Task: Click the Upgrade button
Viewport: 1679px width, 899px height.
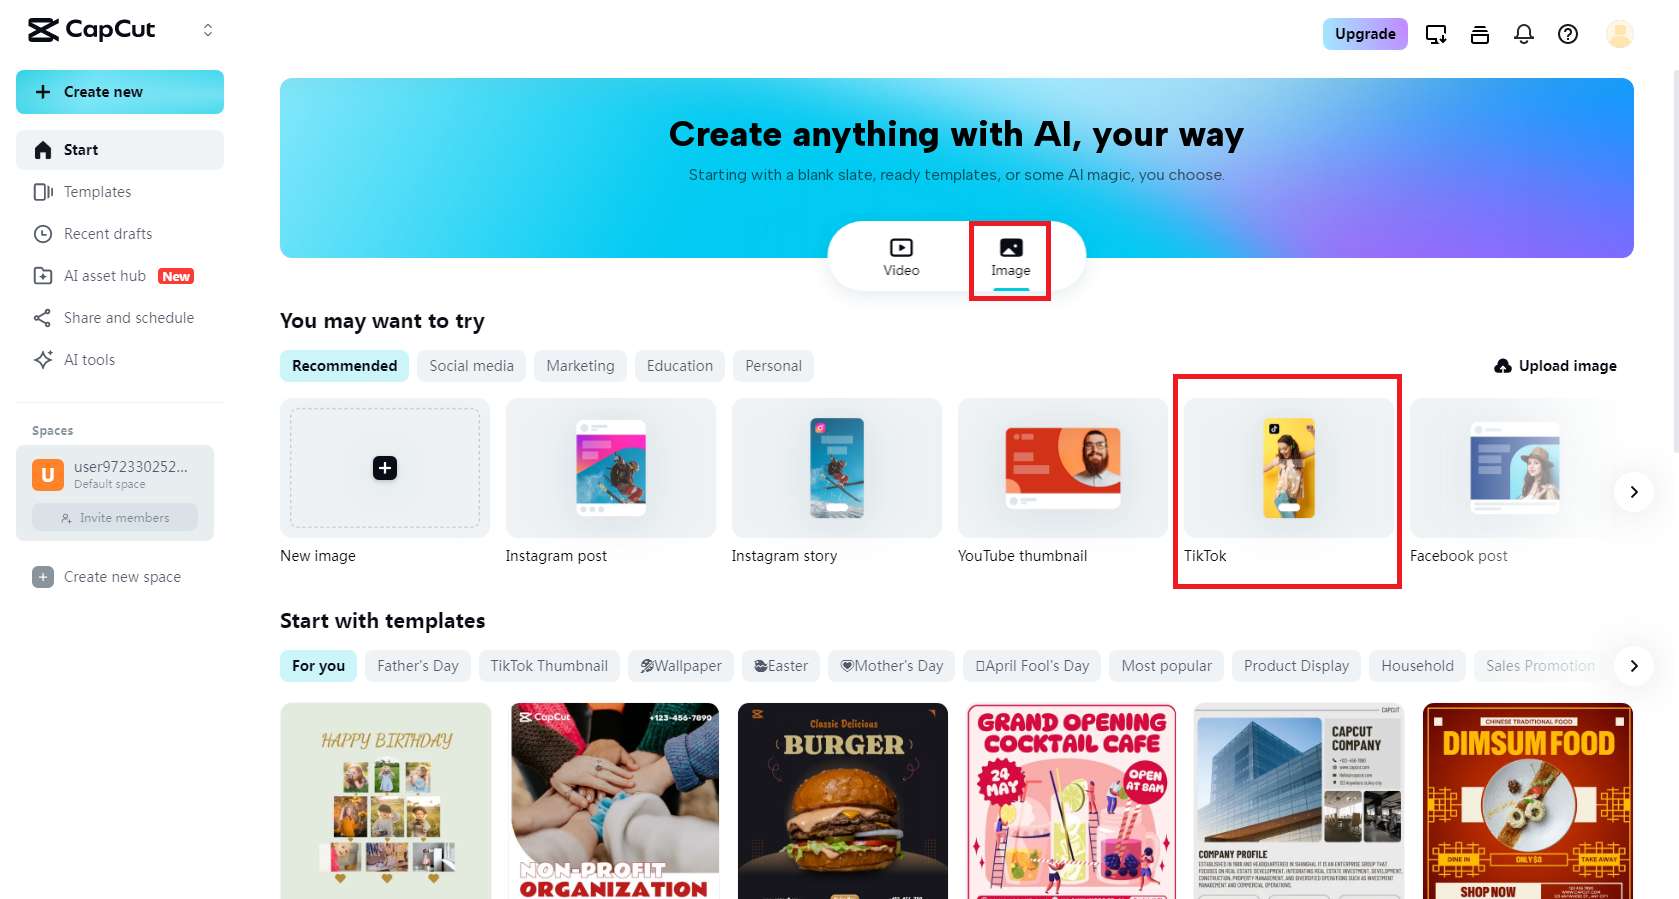Action: pos(1365,34)
